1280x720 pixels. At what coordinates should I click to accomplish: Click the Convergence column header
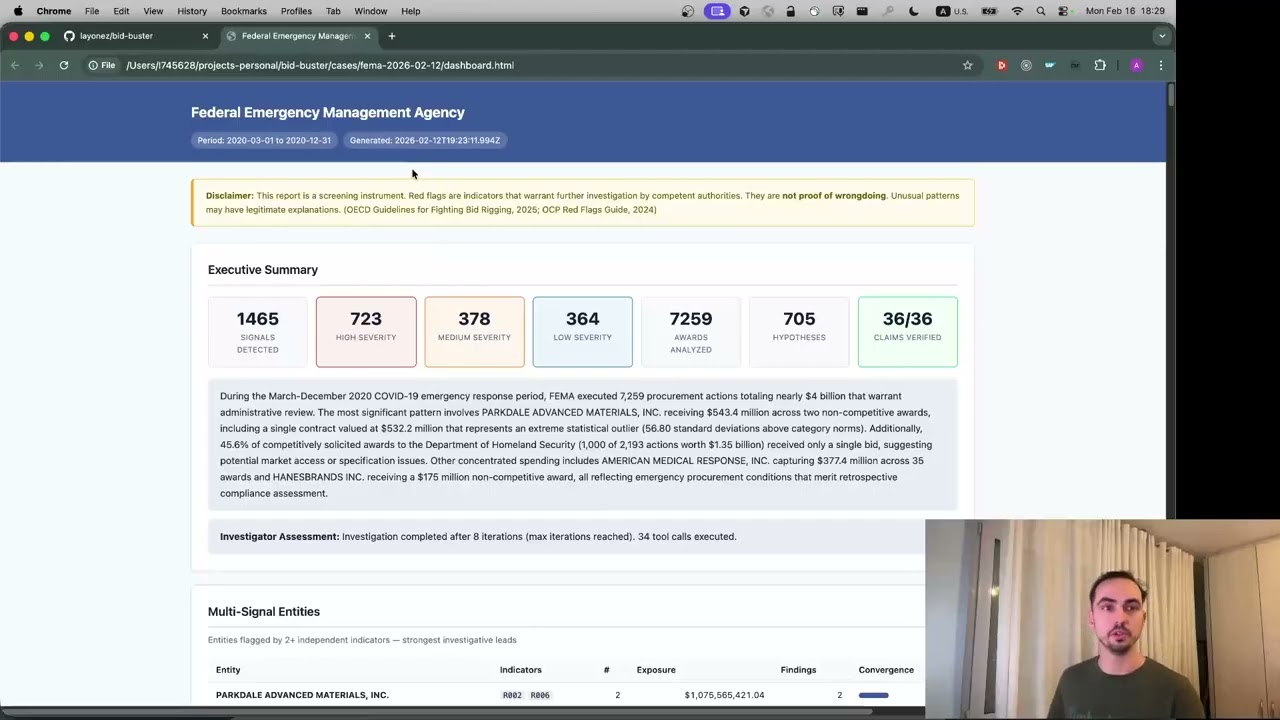click(886, 670)
